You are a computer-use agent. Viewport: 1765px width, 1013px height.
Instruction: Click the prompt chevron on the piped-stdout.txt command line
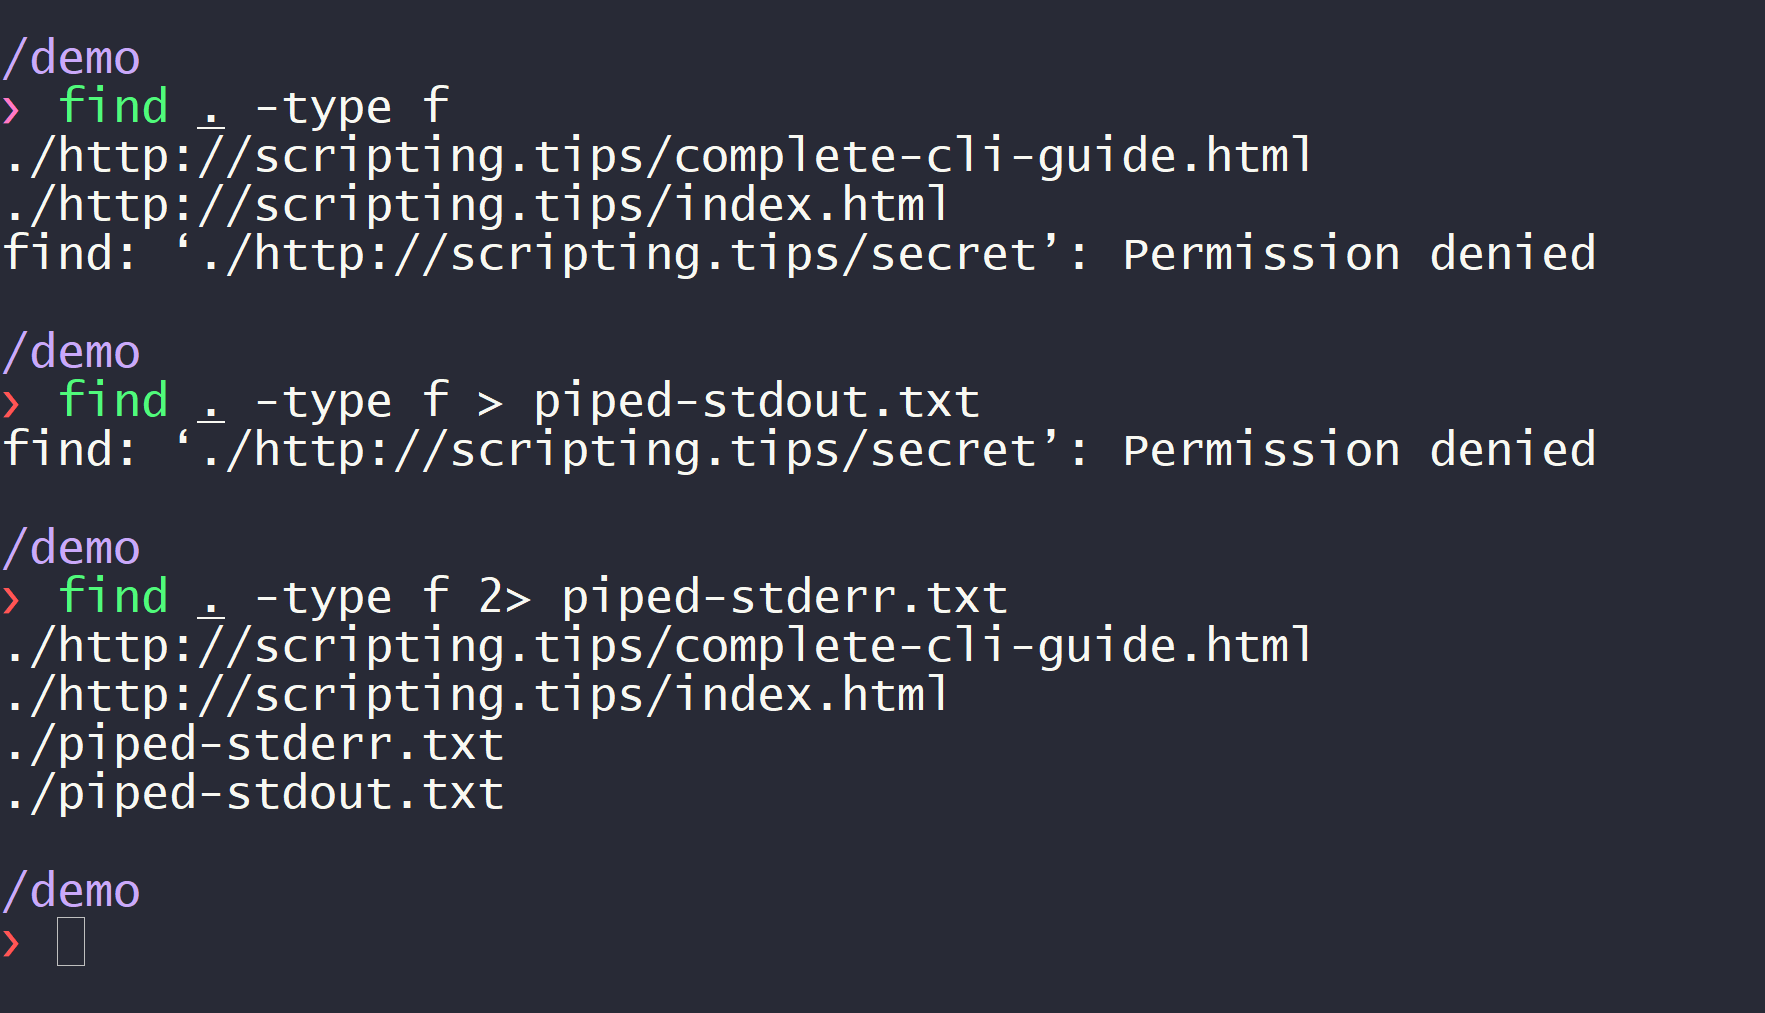point(12,402)
